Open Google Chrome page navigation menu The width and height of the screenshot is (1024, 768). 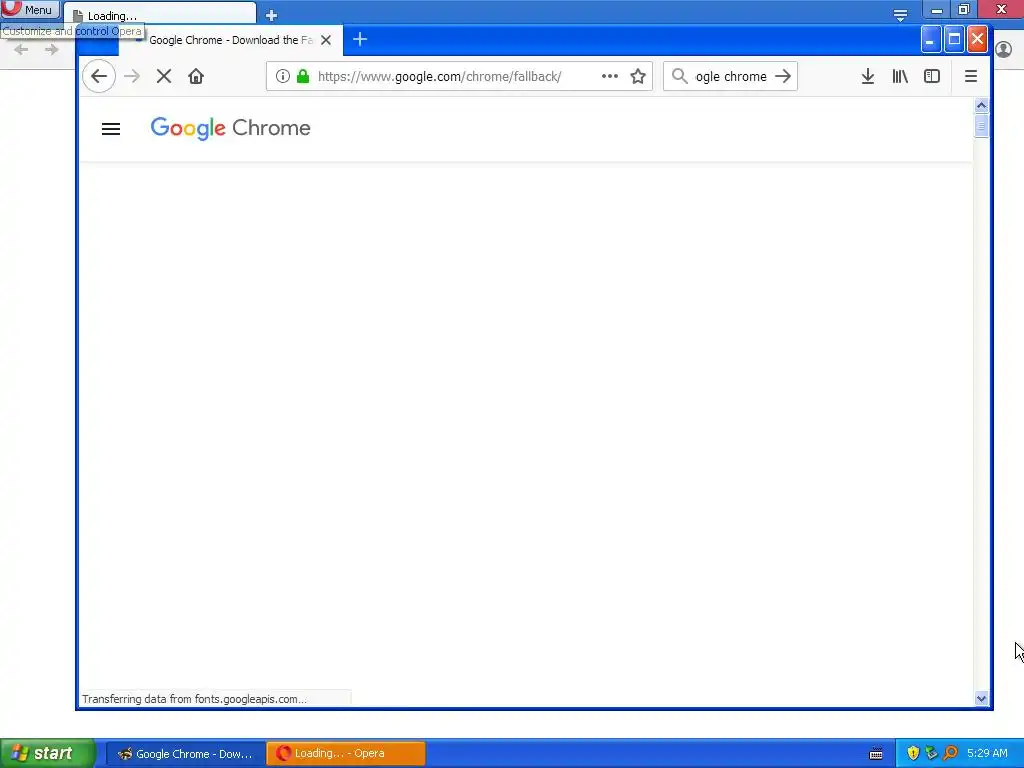pyautogui.click(x=111, y=129)
